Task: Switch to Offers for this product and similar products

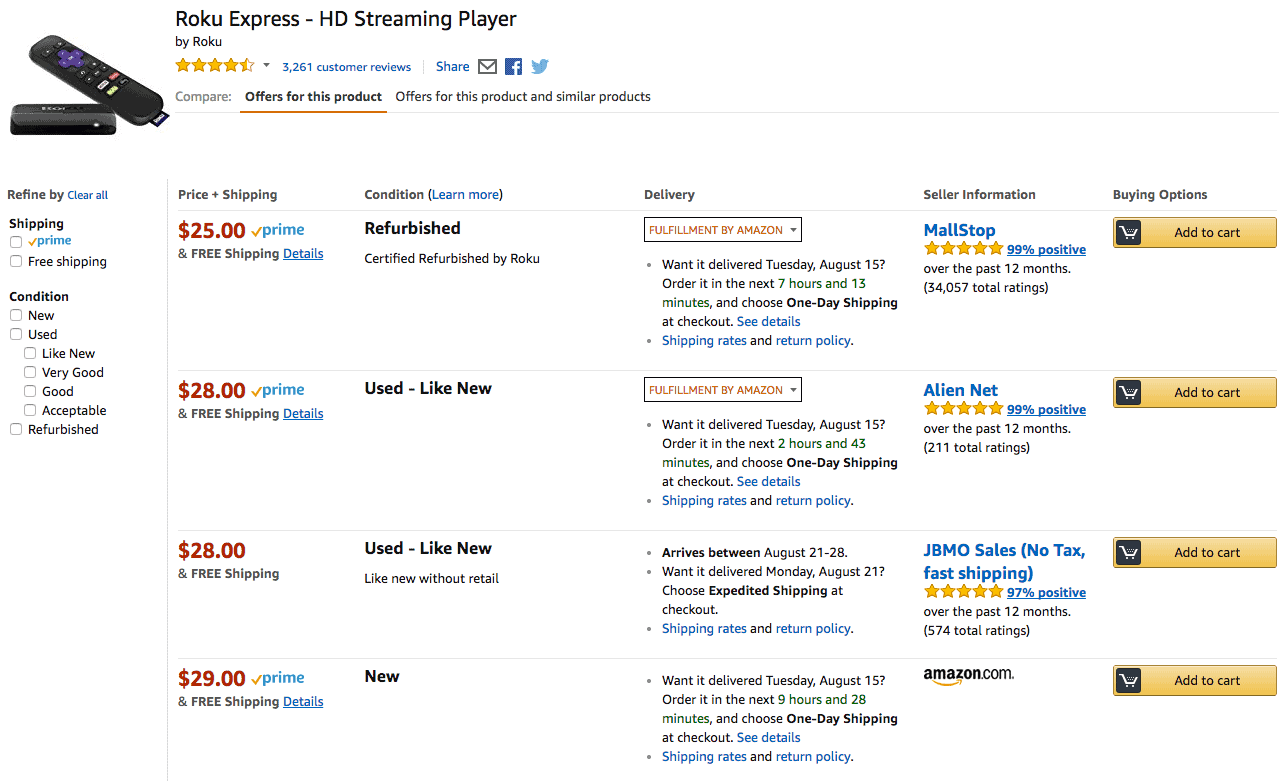Action: click(522, 96)
